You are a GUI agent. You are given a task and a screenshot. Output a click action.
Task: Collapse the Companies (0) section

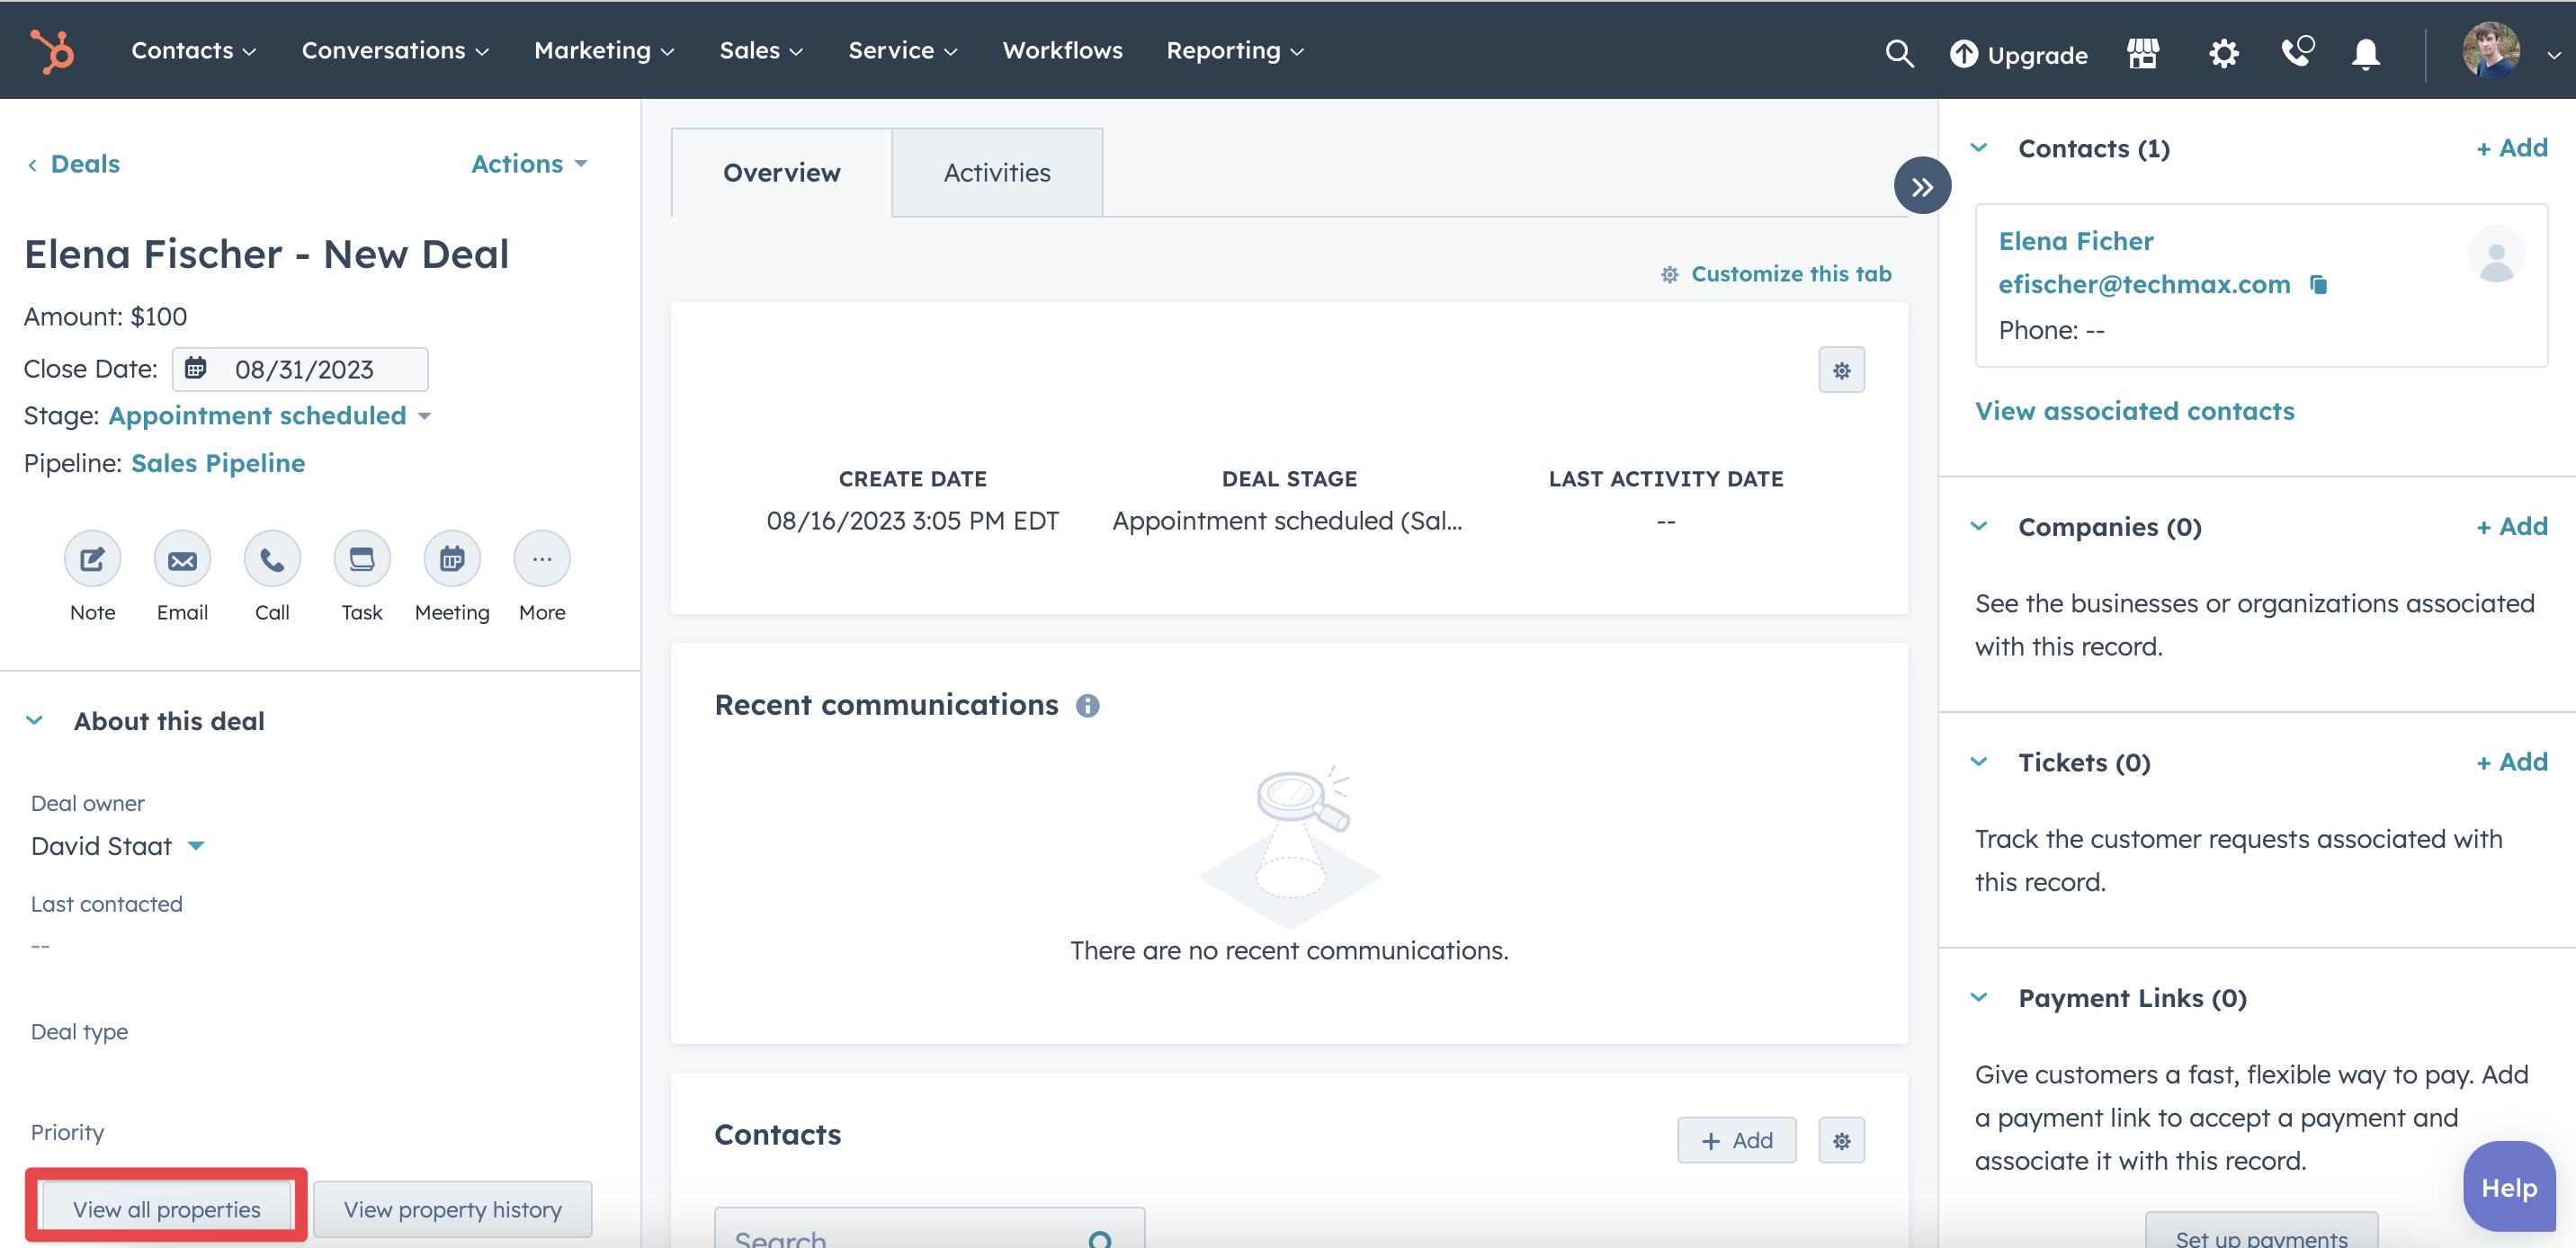(x=1978, y=527)
